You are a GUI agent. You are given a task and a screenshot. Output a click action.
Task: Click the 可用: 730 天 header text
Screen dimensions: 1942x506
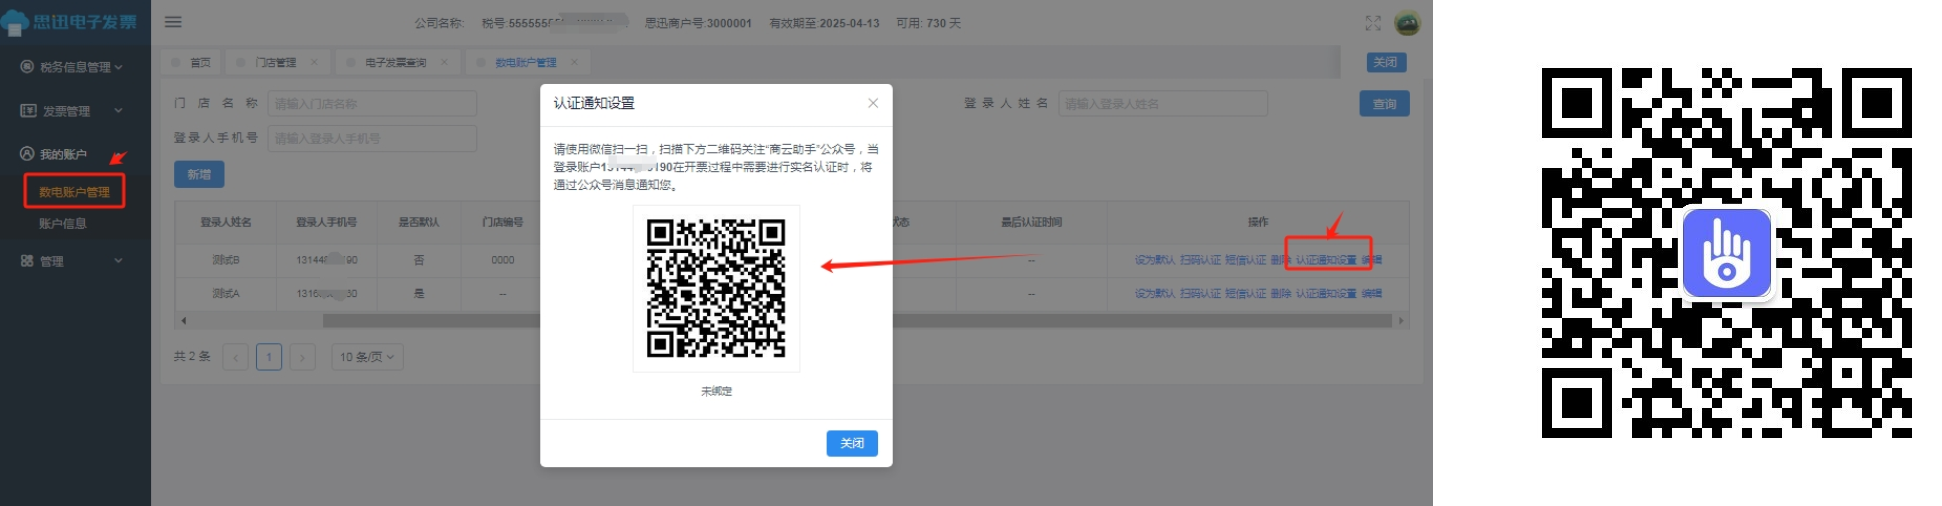(928, 23)
